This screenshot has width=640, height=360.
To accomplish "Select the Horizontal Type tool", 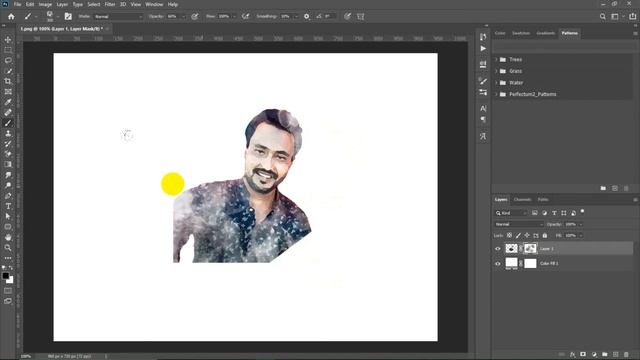I will click(8, 206).
